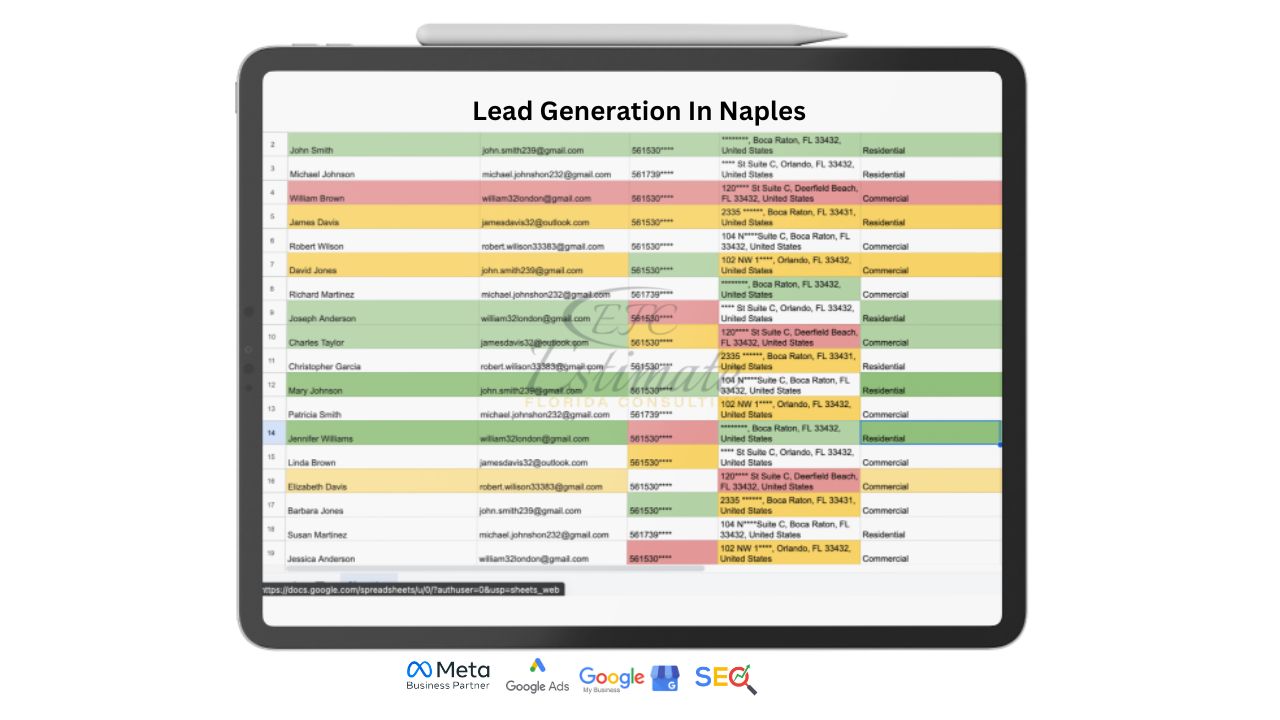Select the Richard Martinez name cell
The height and width of the screenshot is (720, 1280).
click(382, 289)
